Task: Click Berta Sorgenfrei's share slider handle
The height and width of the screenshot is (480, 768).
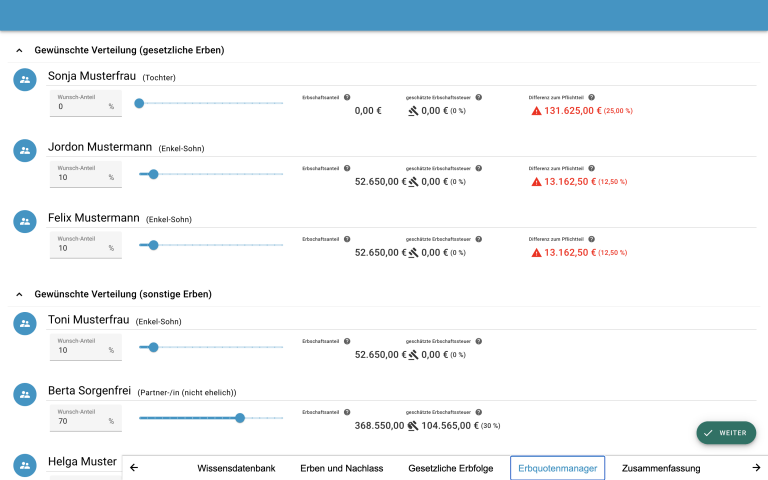Action: pyautogui.click(x=240, y=418)
